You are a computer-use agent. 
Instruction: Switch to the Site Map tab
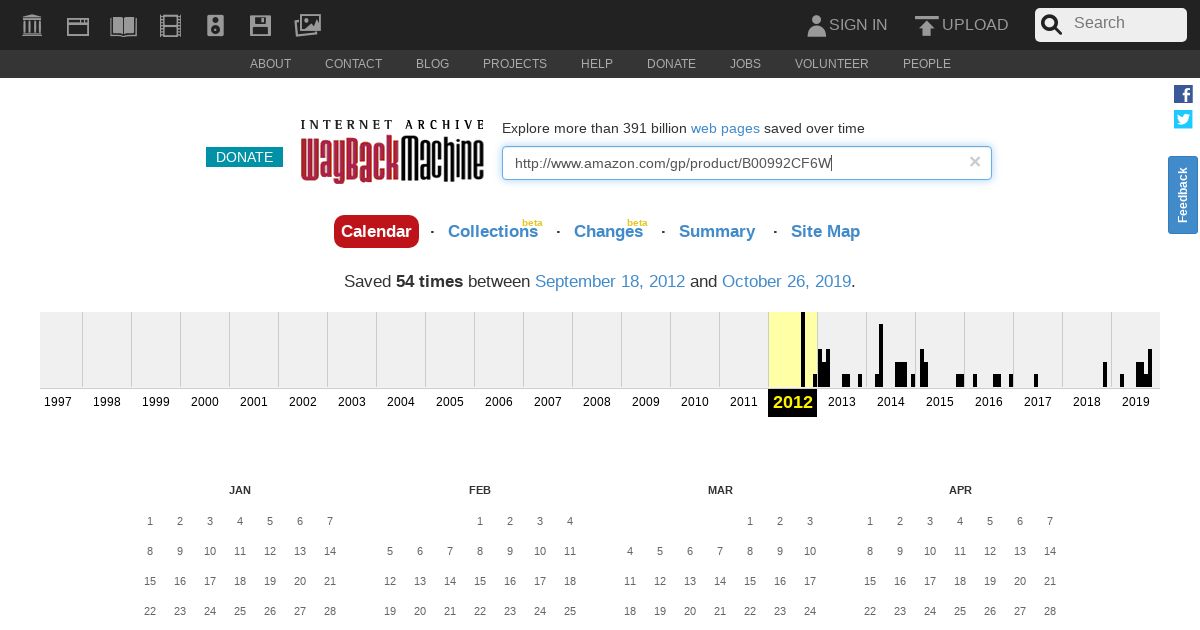point(825,231)
